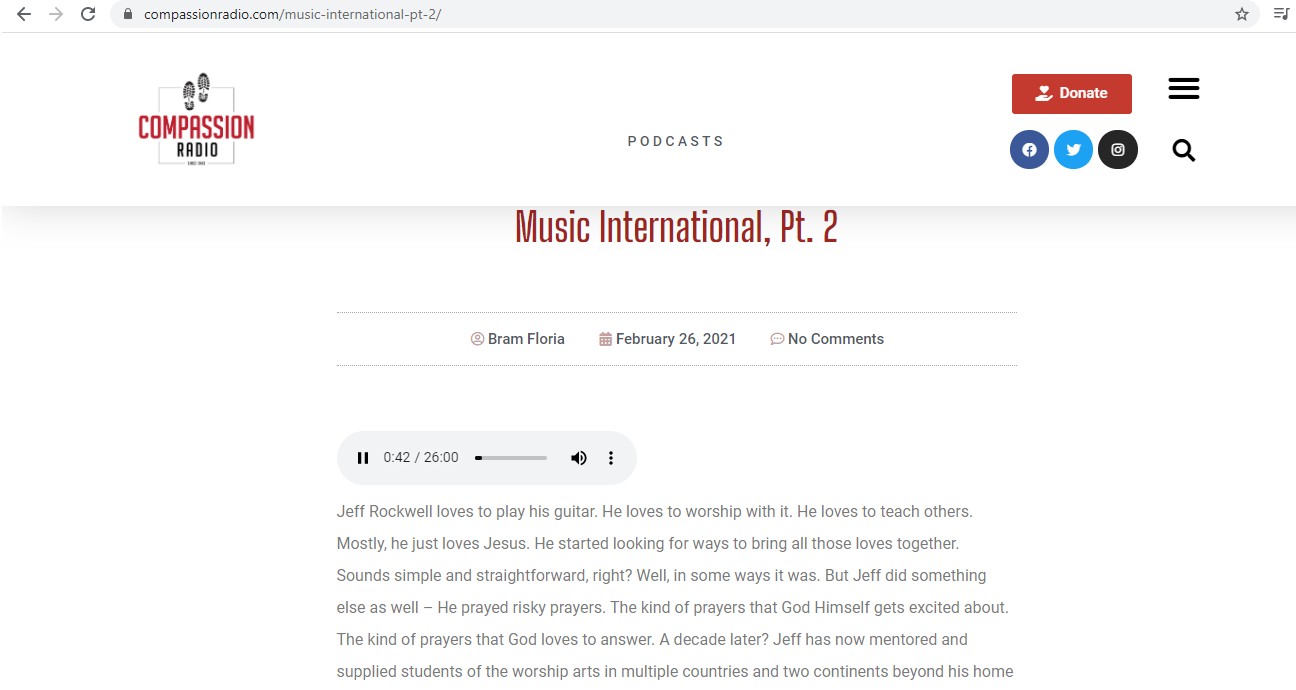
Task: Open the hamburger navigation menu
Action: pyautogui.click(x=1183, y=89)
